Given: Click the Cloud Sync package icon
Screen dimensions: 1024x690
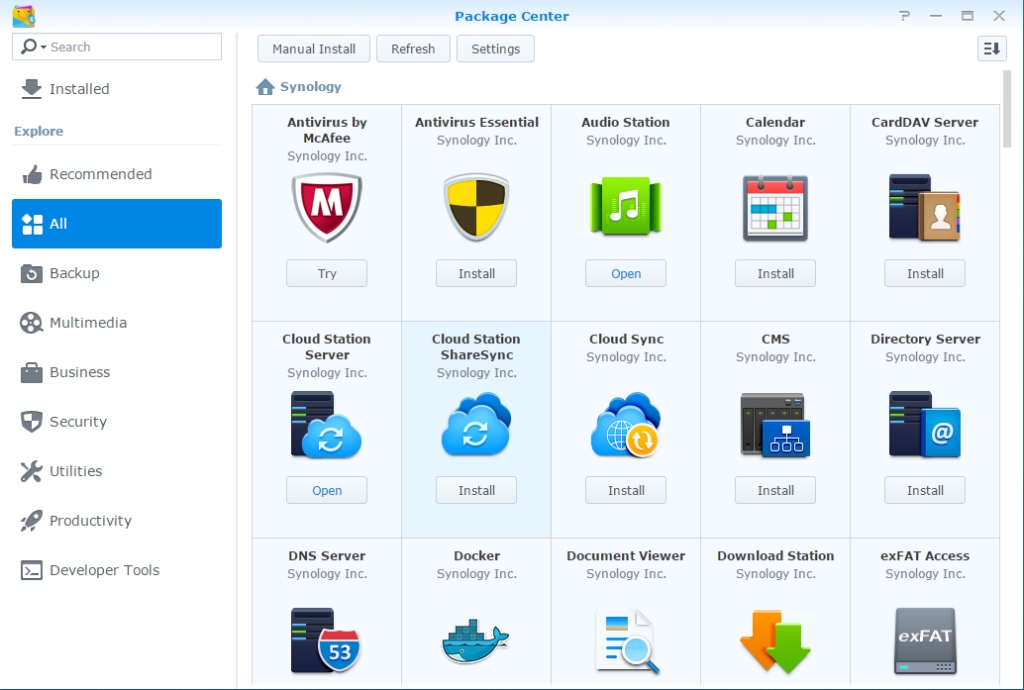Looking at the screenshot, I should pyautogui.click(x=626, y=424).
